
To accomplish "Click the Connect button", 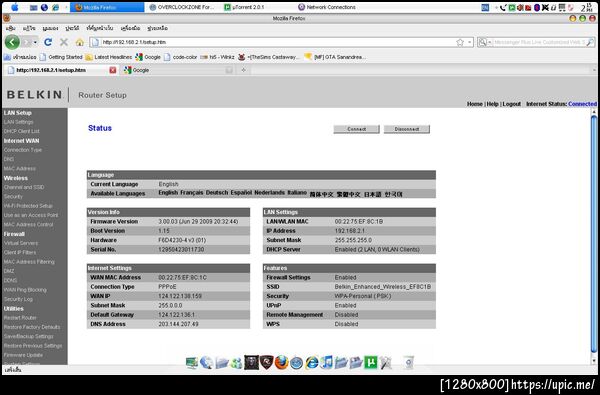I will 357,129.
